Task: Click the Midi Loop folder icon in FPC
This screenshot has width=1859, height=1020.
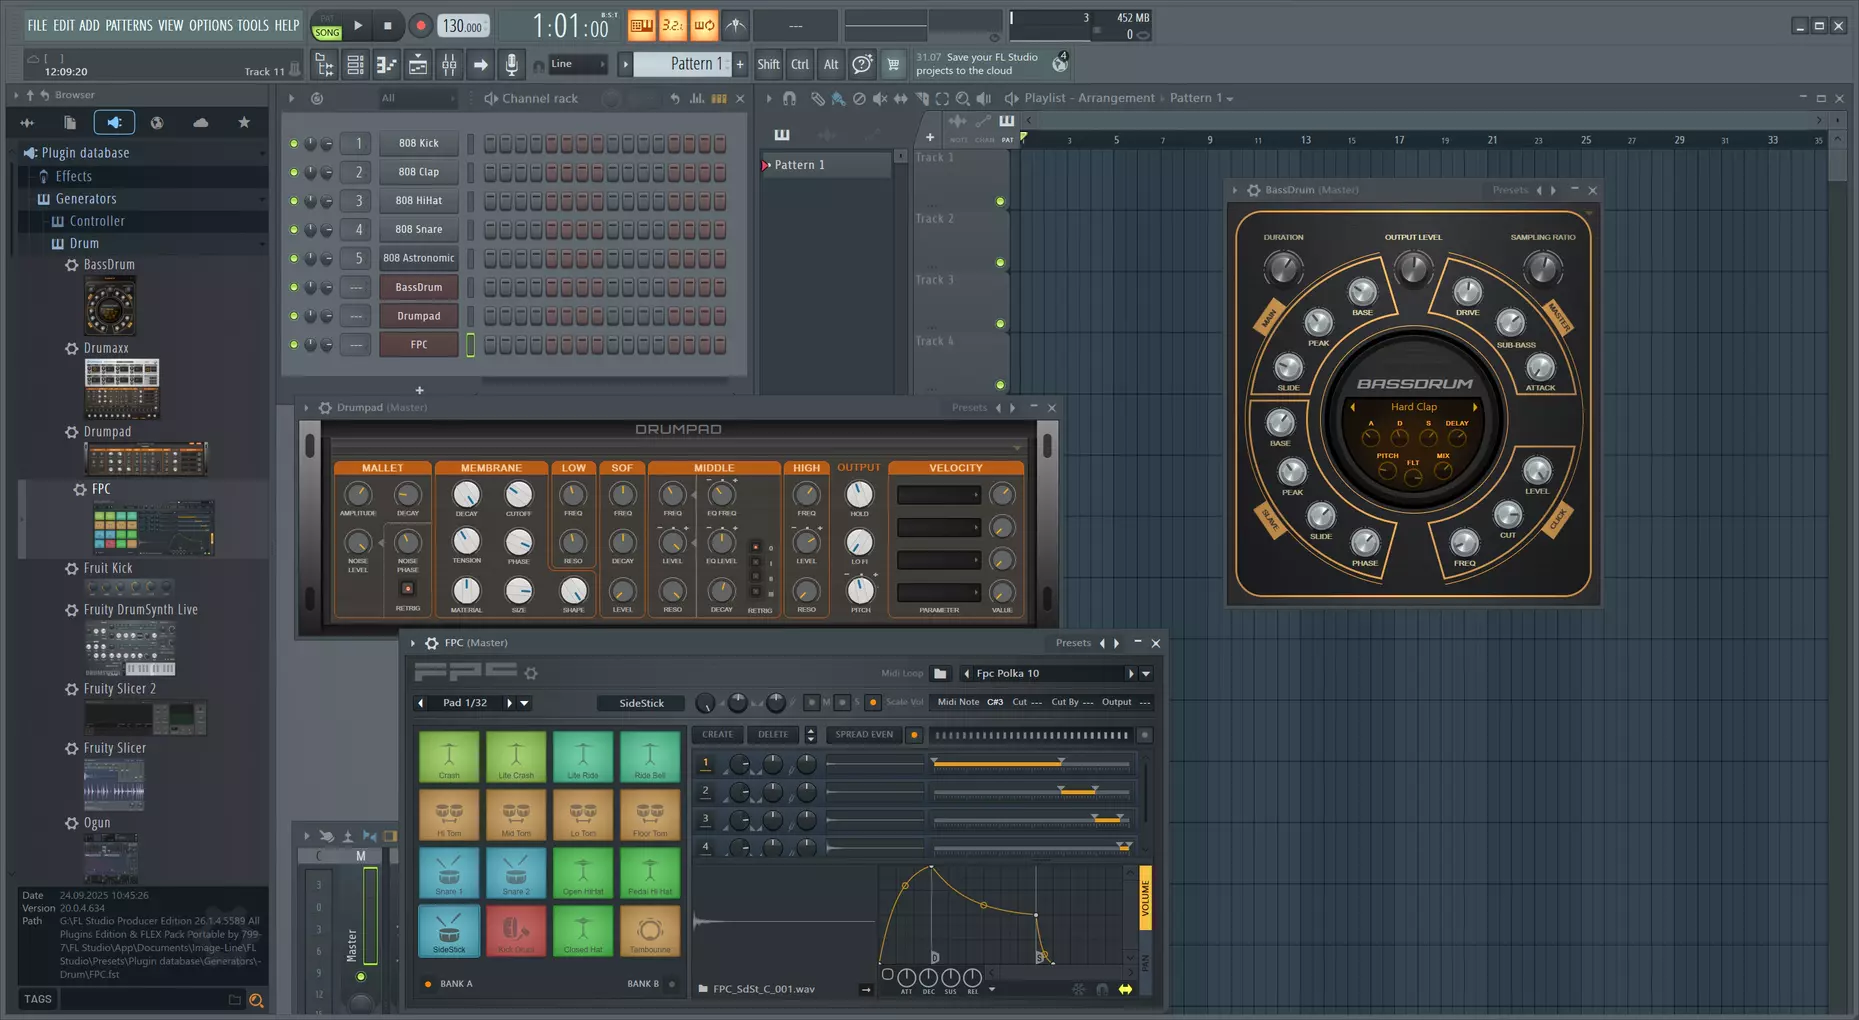Action: (940, 673)
